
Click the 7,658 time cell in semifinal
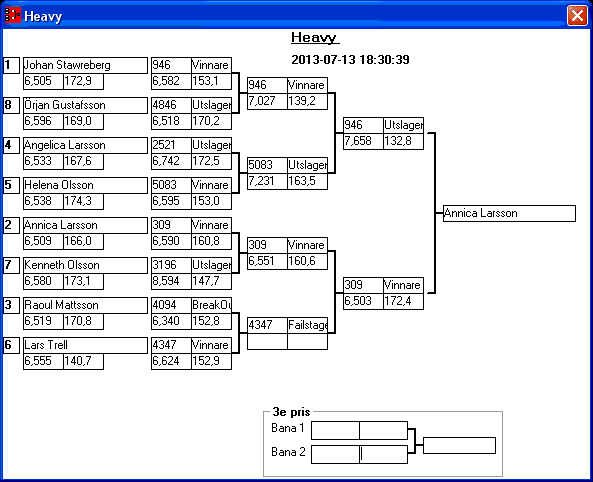click(x=363, y=141)
